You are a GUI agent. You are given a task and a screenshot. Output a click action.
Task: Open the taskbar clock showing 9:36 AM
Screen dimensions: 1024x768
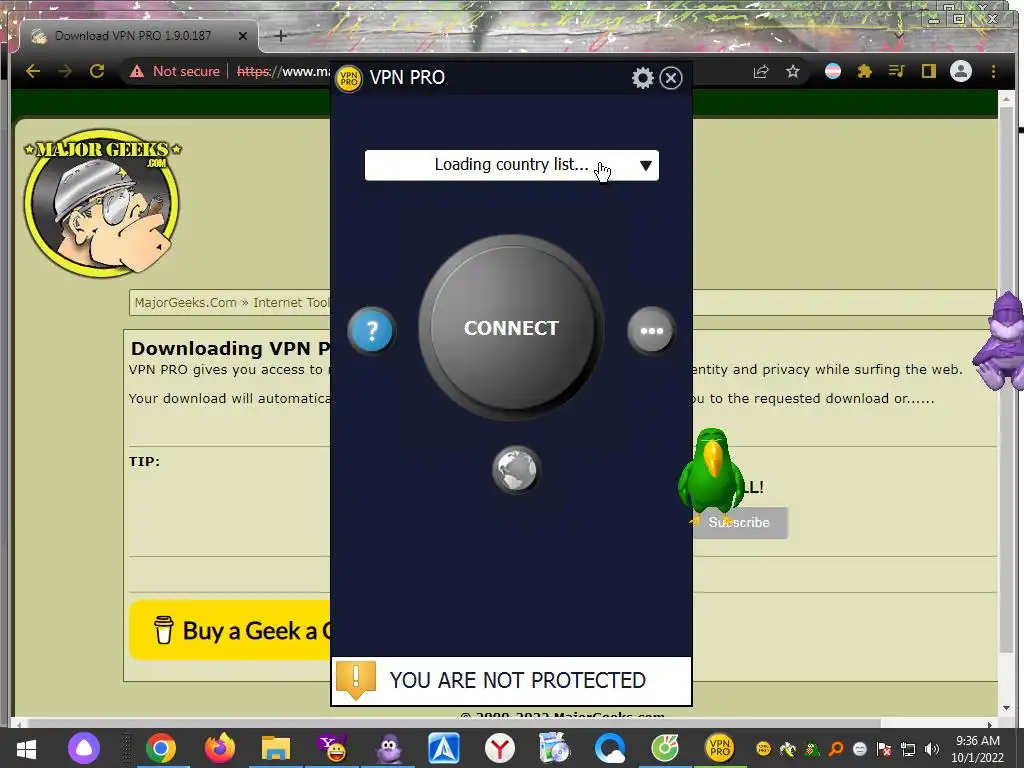tap(977, 748)
